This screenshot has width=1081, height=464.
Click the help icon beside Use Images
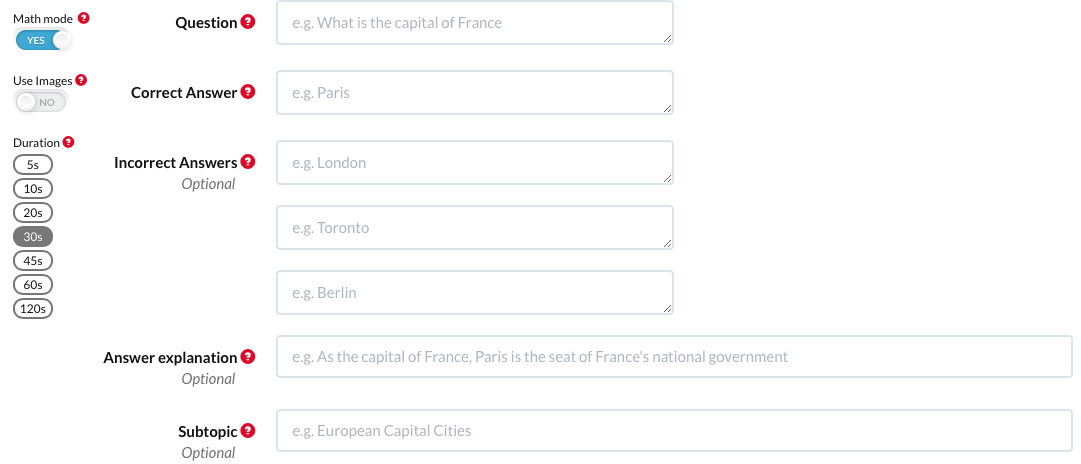click(81, 80)
